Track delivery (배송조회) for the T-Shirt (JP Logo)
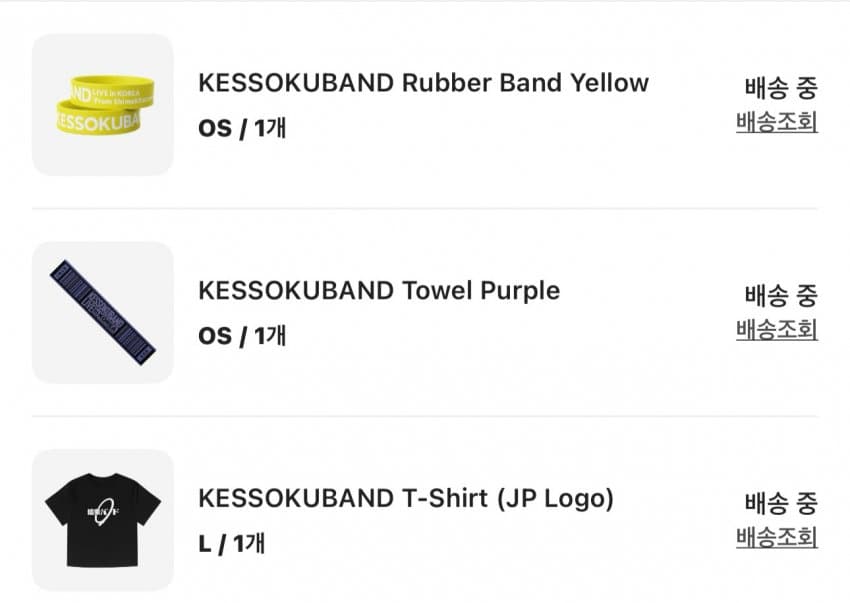Viewport: 850px width, 603px height. click(x=776, y=537)
